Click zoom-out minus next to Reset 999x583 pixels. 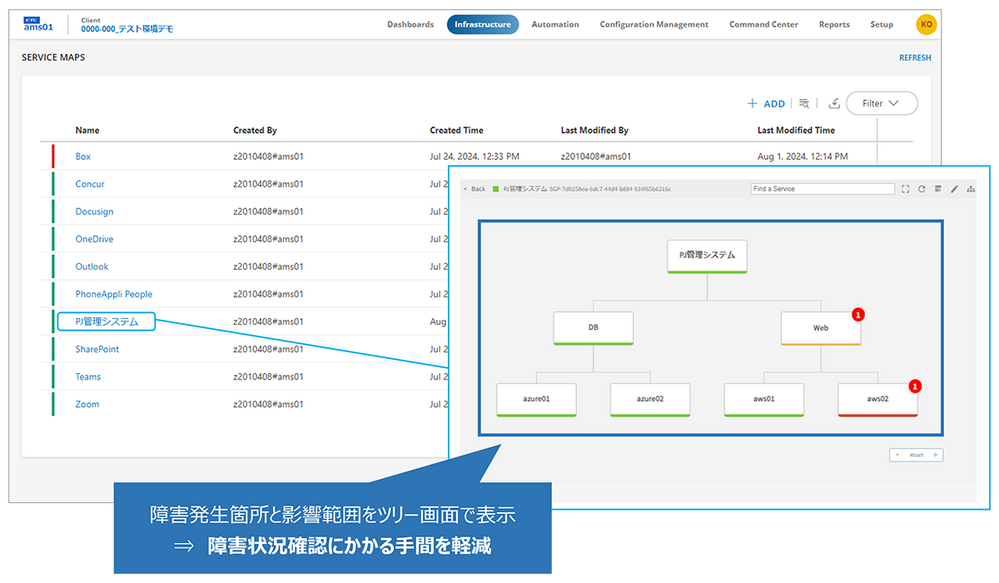click(x=898, y=455)
